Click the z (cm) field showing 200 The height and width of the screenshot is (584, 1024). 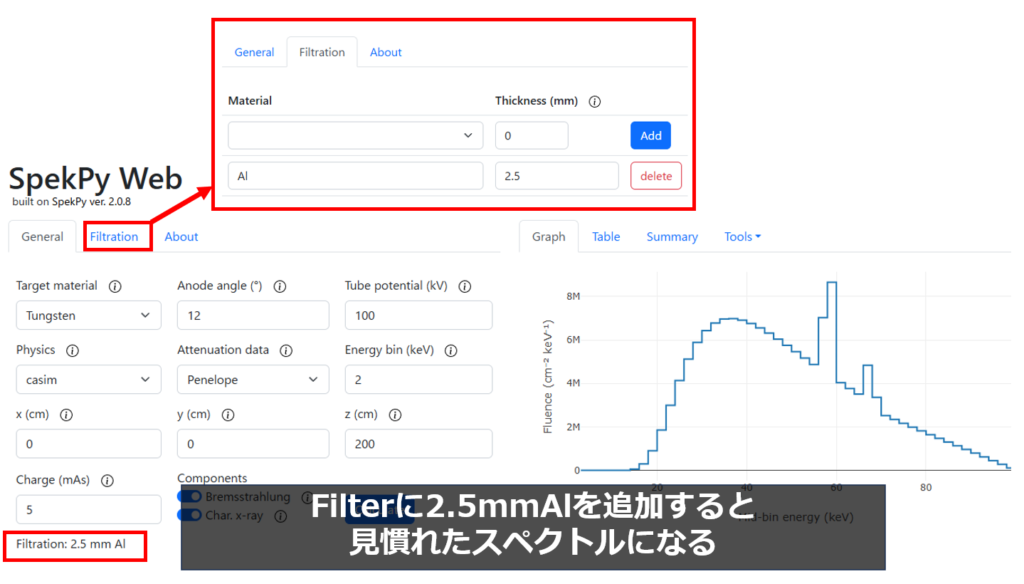tap(419, 444)
